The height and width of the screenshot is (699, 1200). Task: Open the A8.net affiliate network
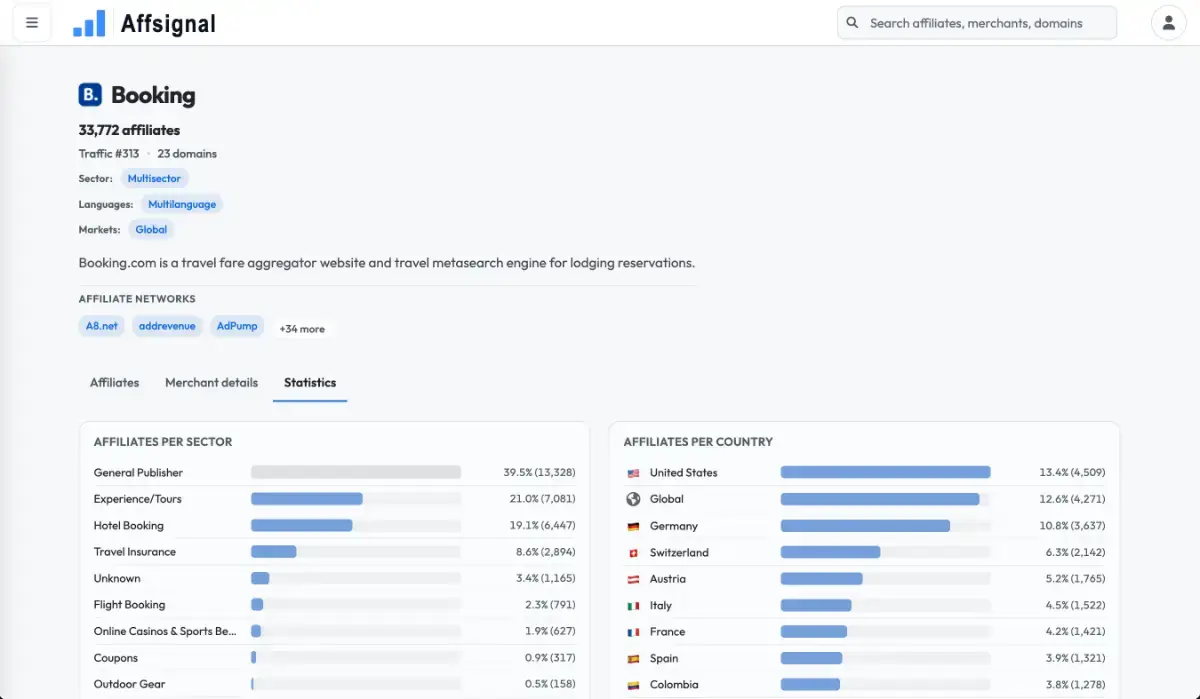[102, 326]
